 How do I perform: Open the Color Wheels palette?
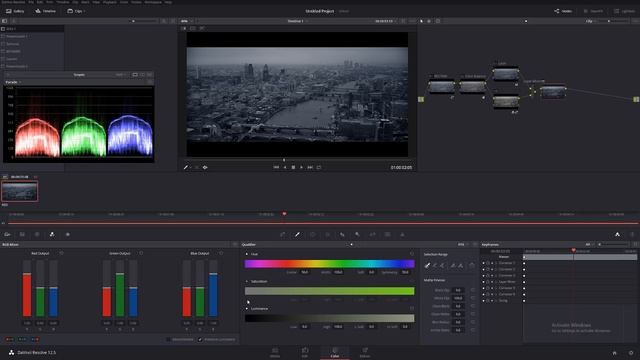pyautogui.click(x=37, y=234)
